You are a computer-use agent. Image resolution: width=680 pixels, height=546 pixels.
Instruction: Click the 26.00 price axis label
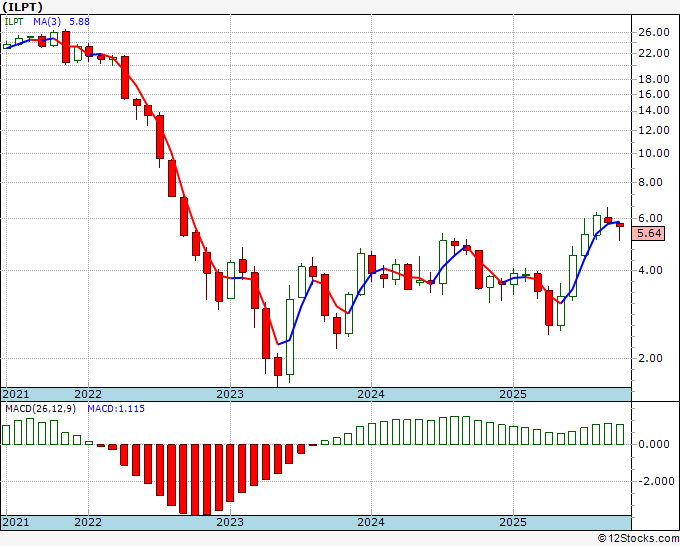[x=654, y=32]
